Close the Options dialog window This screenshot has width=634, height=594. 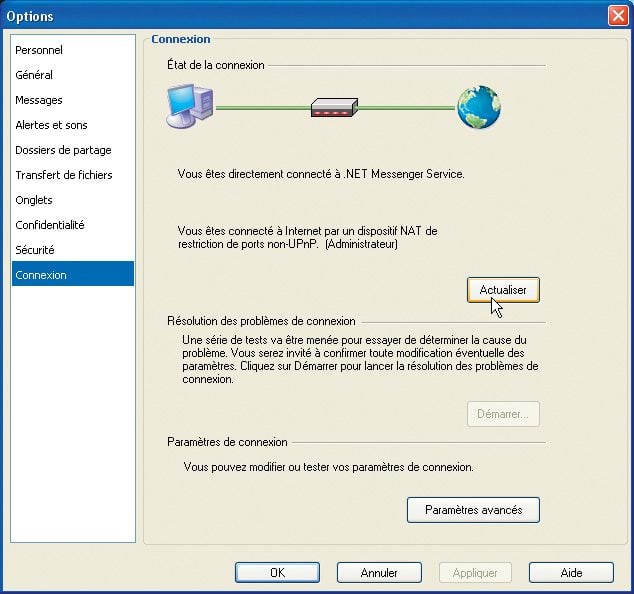pyautogui.click(x=617, y=16)
